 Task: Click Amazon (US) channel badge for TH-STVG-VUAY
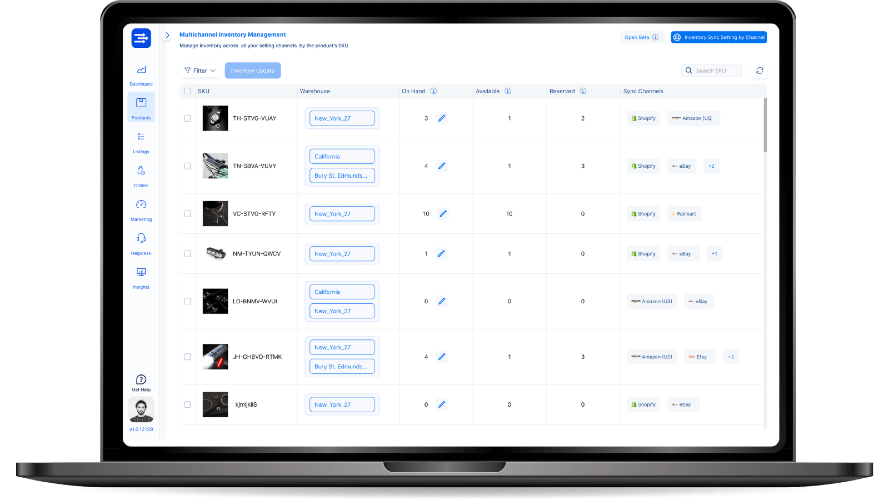(693, 118)
